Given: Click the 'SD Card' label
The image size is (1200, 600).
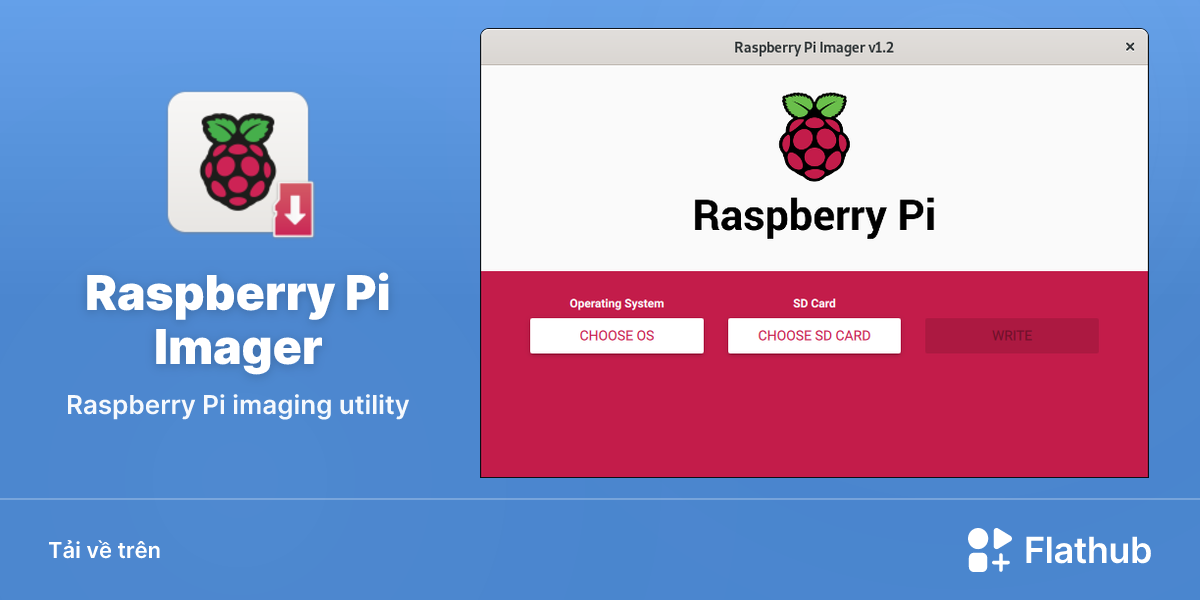Looking at the screenshot, I should tap(814, 303).
